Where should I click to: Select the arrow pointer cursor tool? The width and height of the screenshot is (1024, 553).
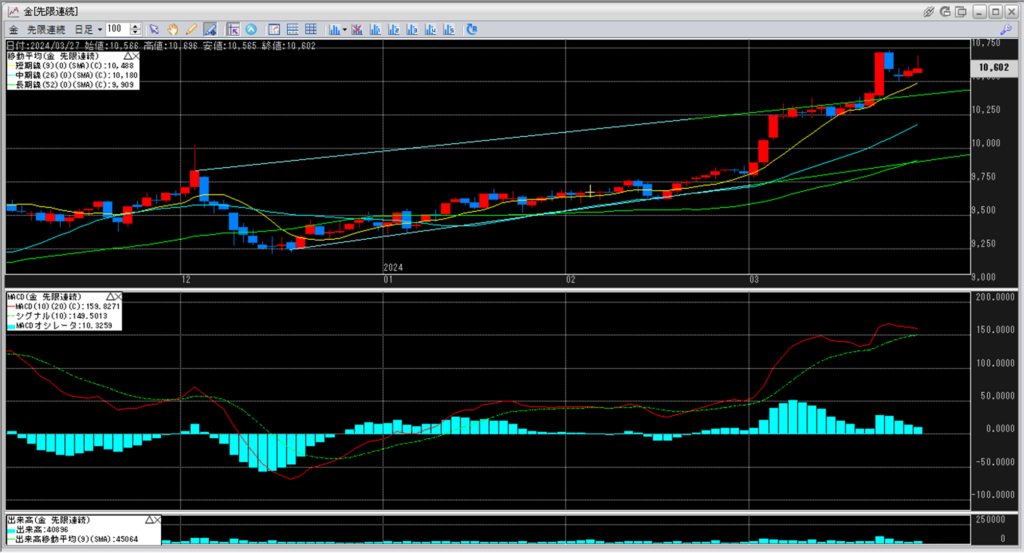153,29
